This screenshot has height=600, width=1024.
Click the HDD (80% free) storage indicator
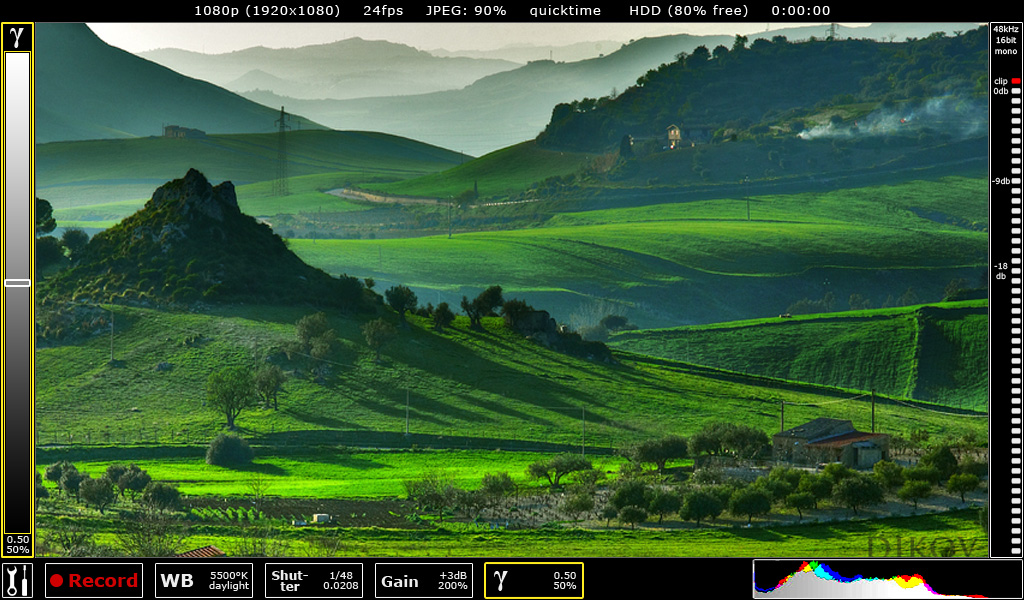click(x=688, y=11)
